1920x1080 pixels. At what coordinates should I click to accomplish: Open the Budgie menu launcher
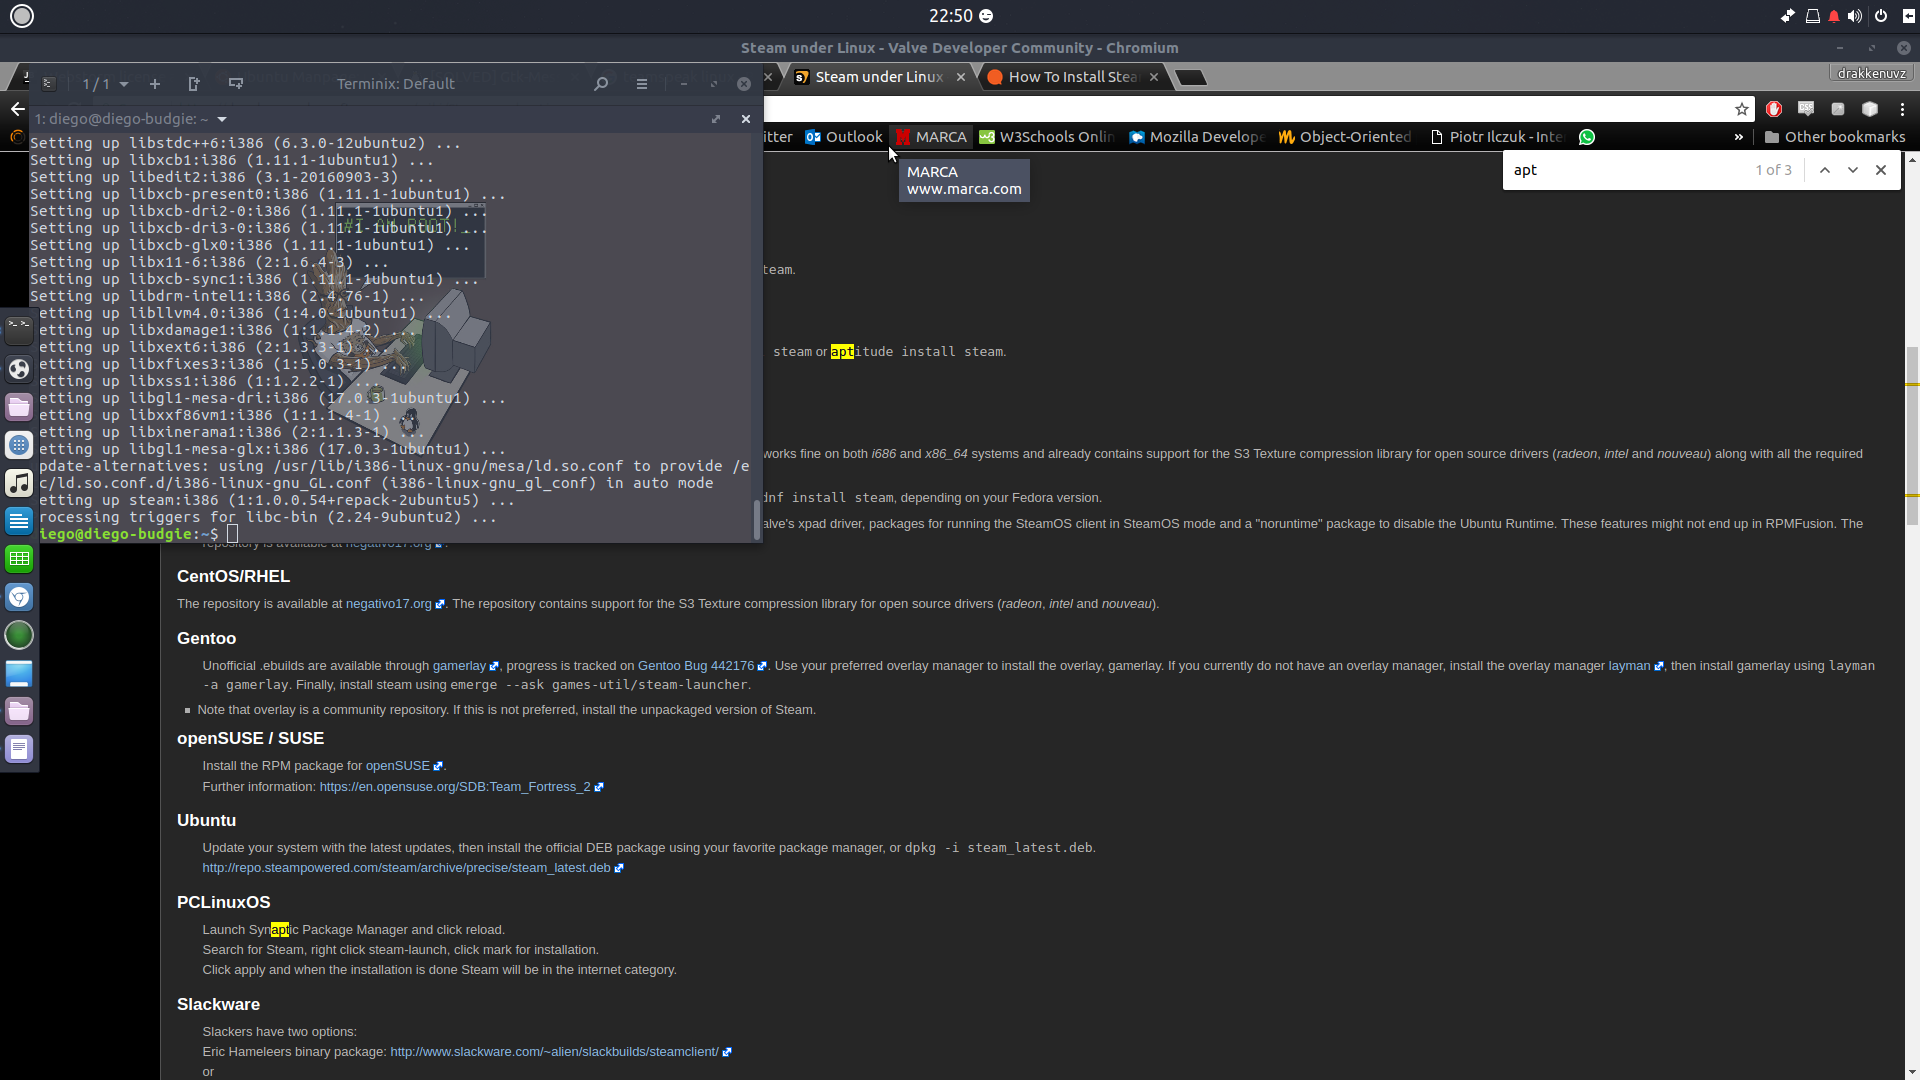click(21, 15)
